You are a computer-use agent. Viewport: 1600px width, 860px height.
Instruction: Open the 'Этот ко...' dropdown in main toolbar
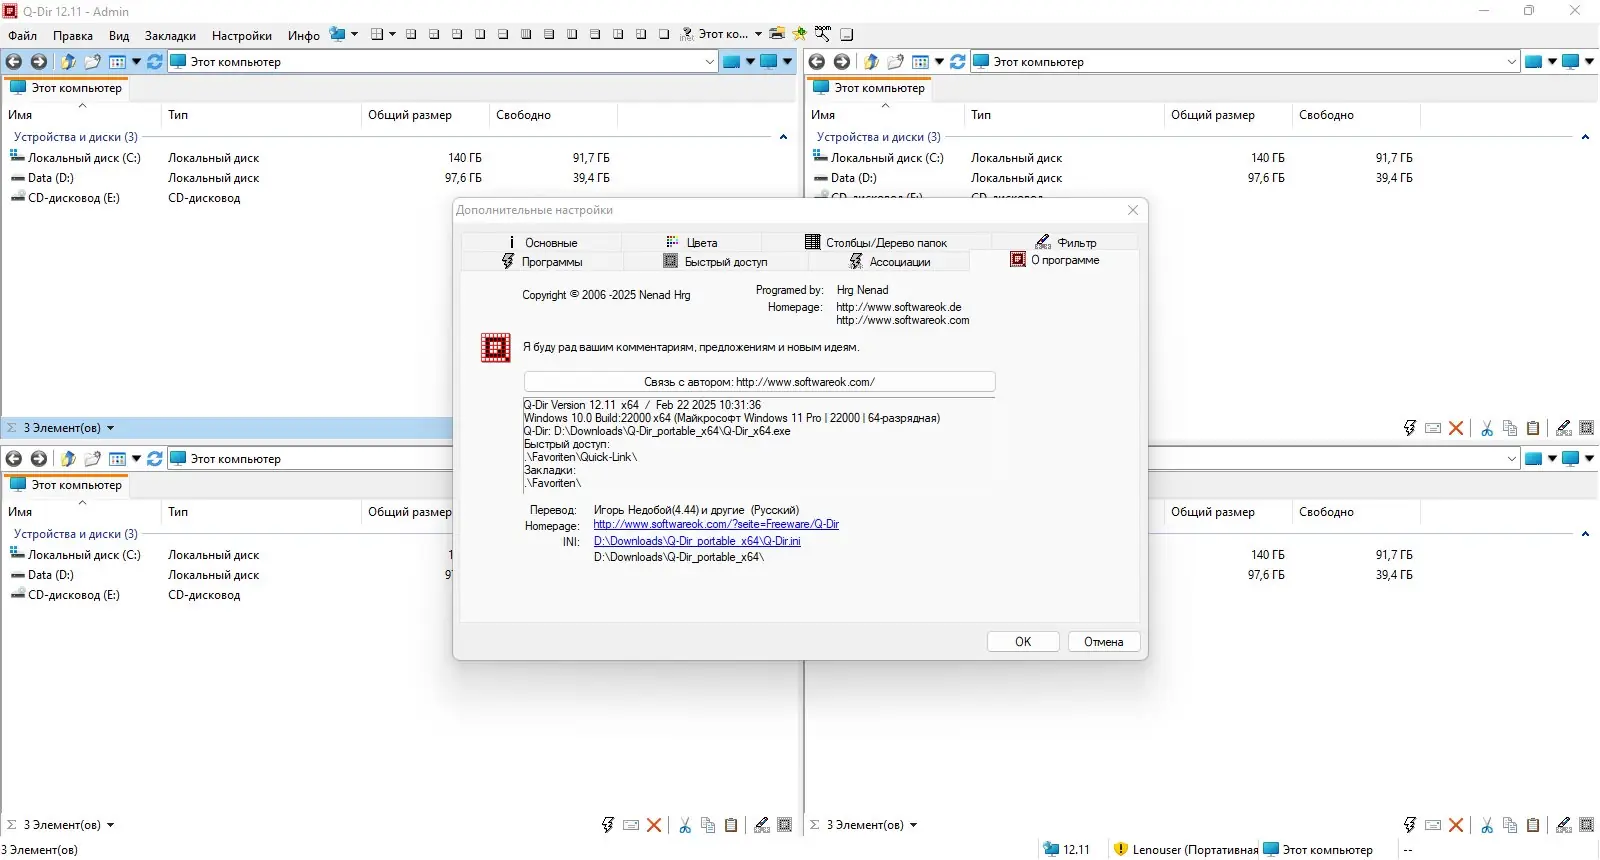[x=758, y=34]
